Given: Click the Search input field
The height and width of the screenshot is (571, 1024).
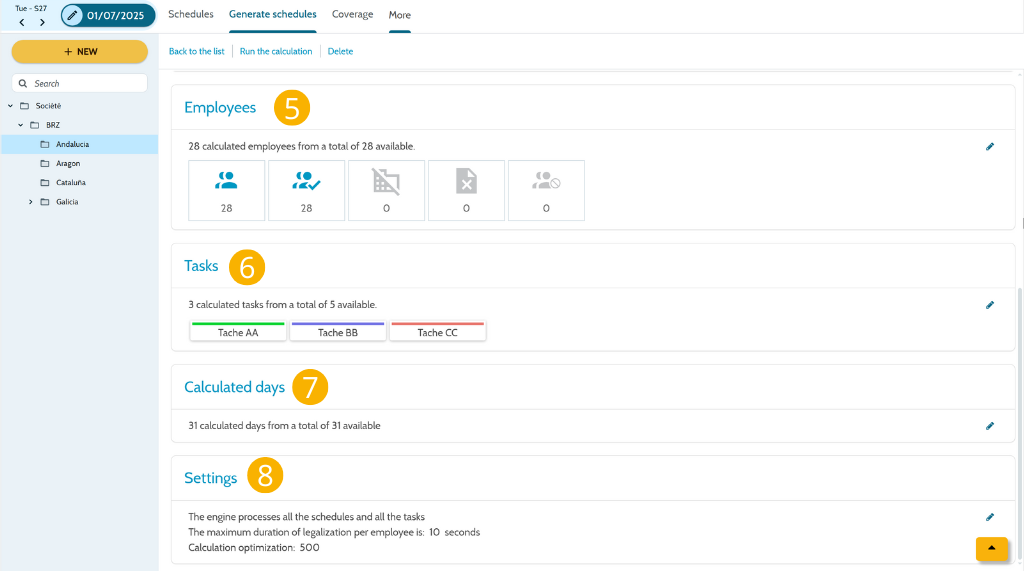Looking at the screenshot, I should [x=80, y=84].
